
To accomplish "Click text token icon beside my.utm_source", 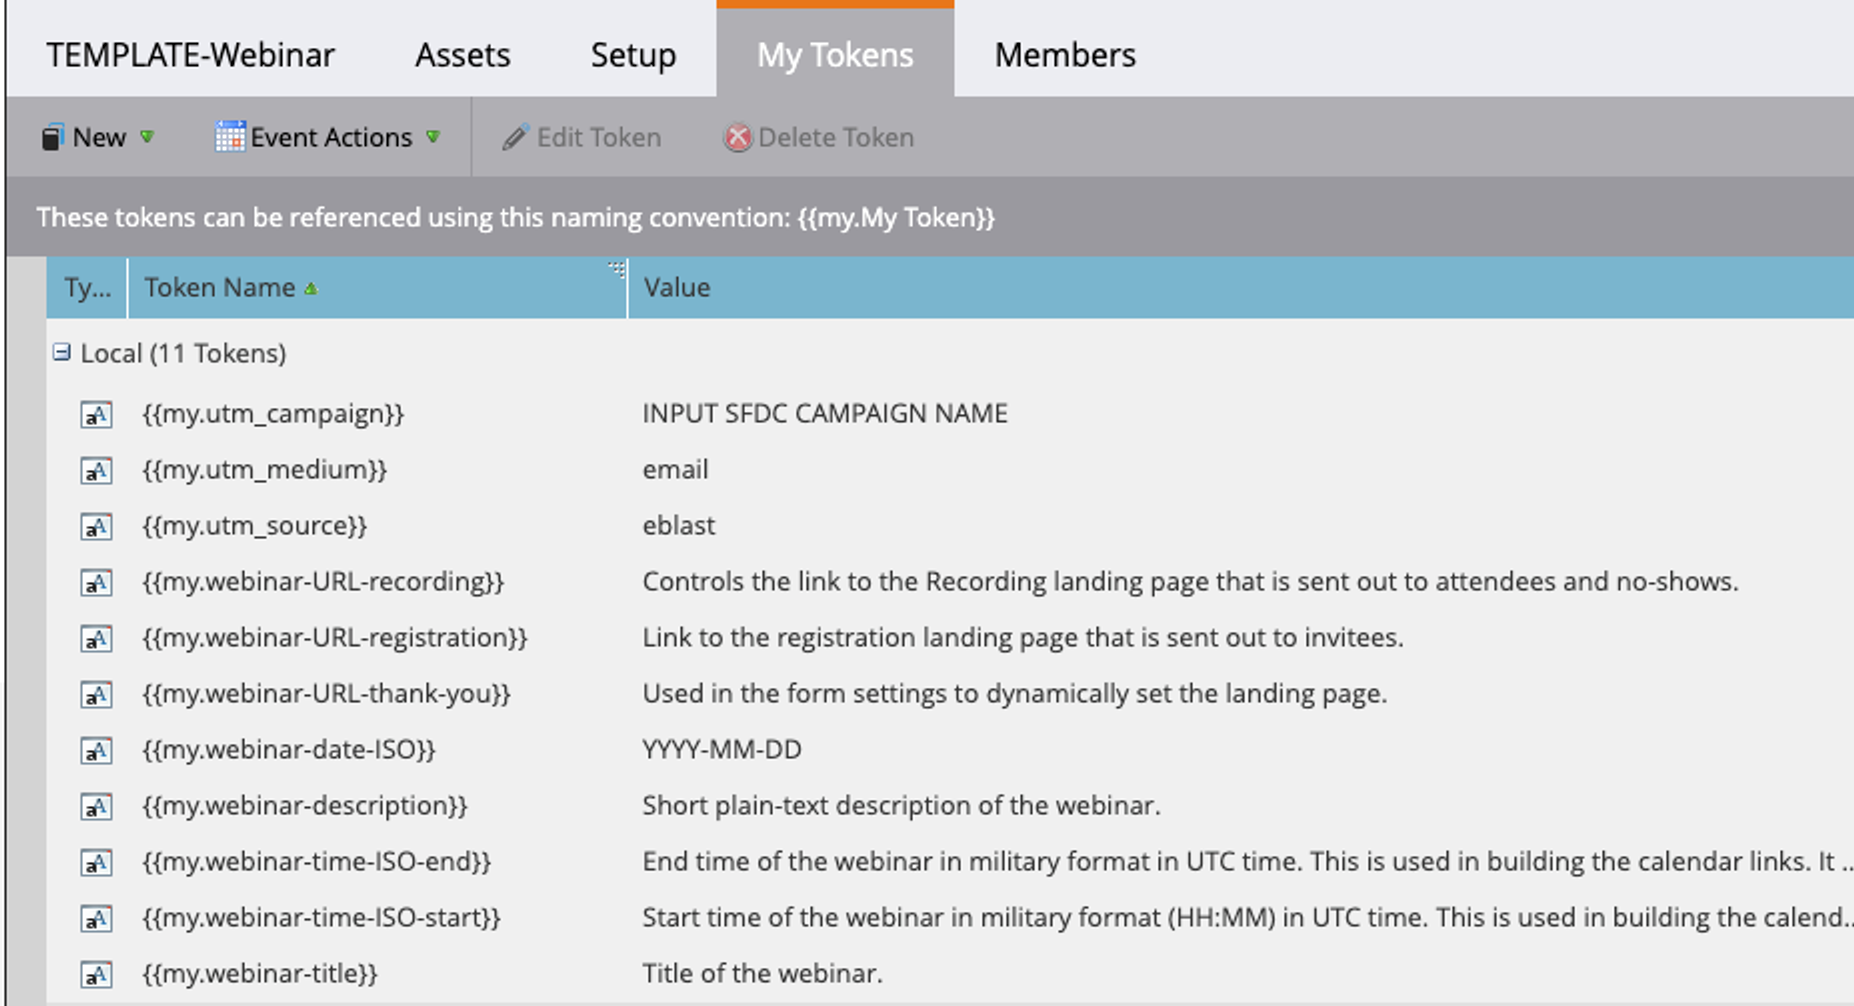I will click(96, 526).
